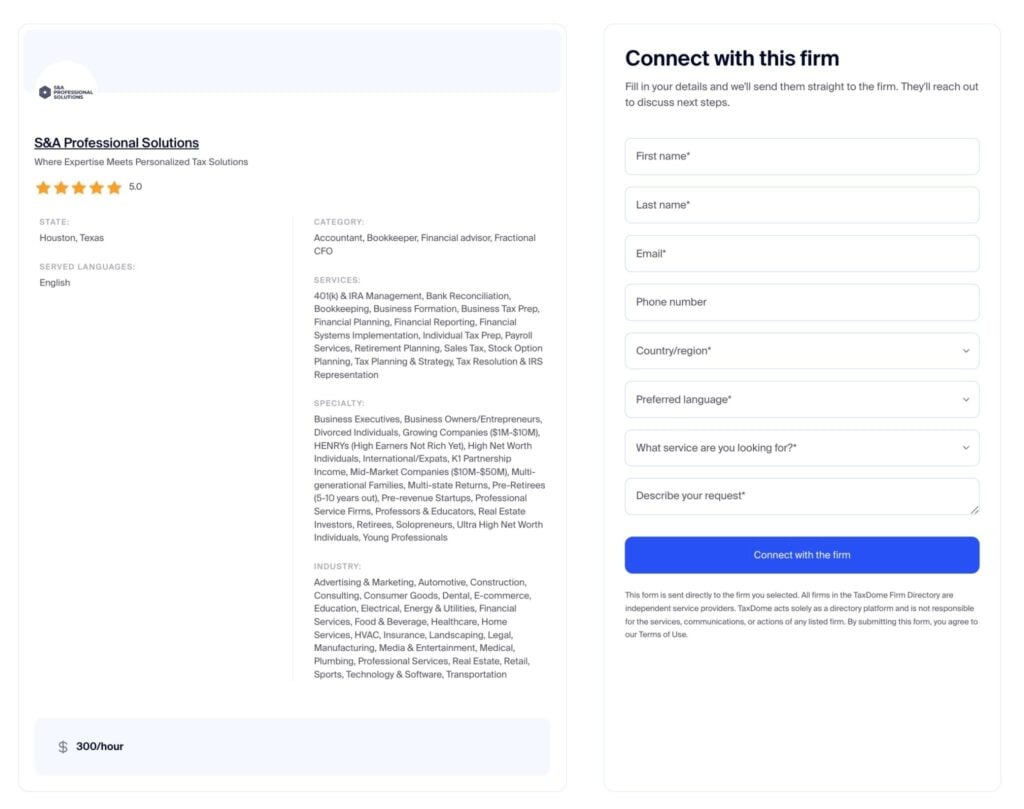Click the five-star rating icons

coord(79,188)
